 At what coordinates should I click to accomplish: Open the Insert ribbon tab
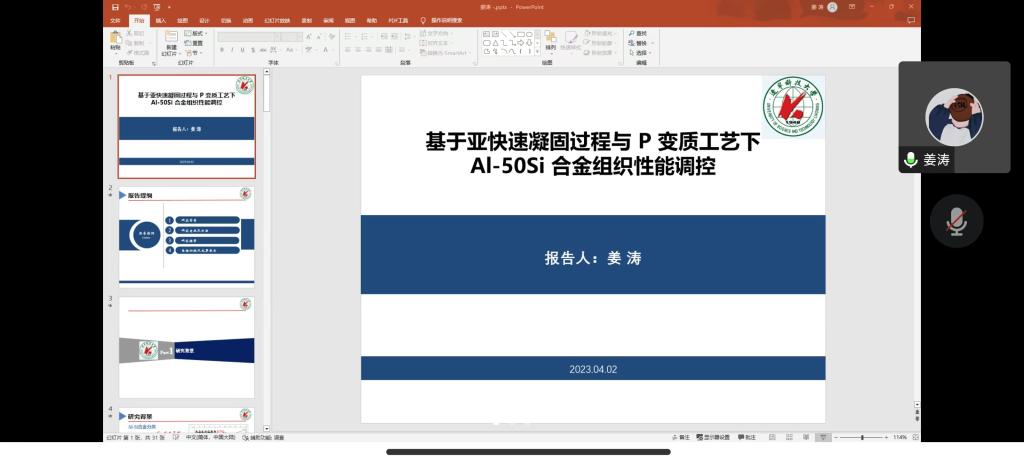(160, 20)
